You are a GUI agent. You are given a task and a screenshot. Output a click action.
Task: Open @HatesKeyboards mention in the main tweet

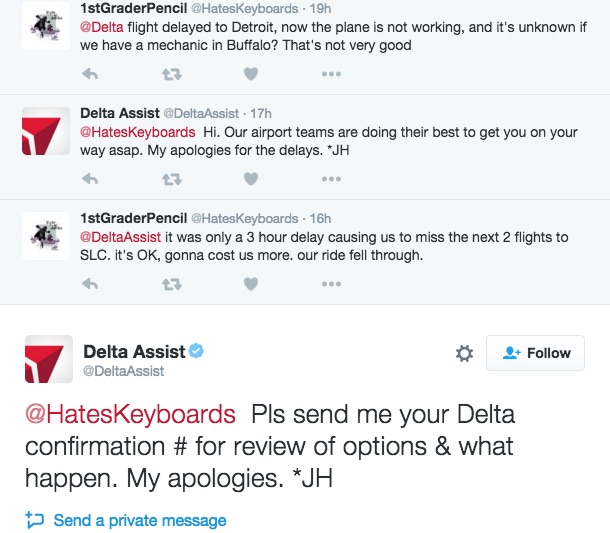coord(131,414)
